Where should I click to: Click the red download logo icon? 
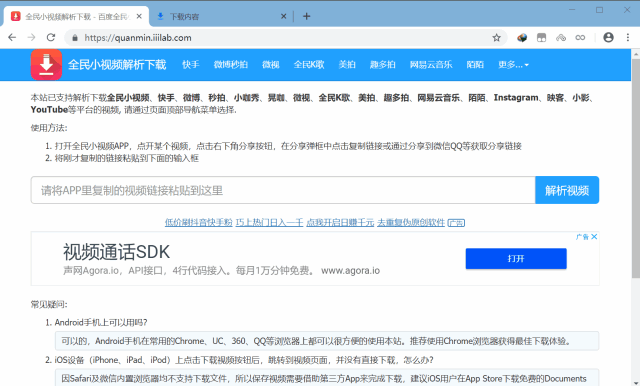pos(46,64)
